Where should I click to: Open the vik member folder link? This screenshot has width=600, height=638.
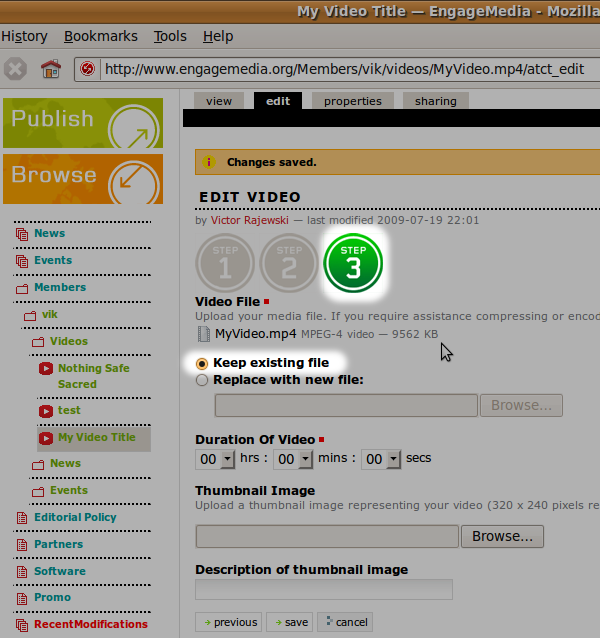click(50, 314)
